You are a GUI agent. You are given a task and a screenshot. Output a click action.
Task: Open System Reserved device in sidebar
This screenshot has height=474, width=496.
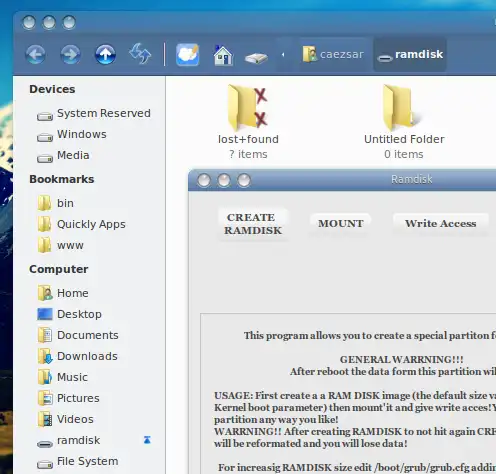coord(94,114)
